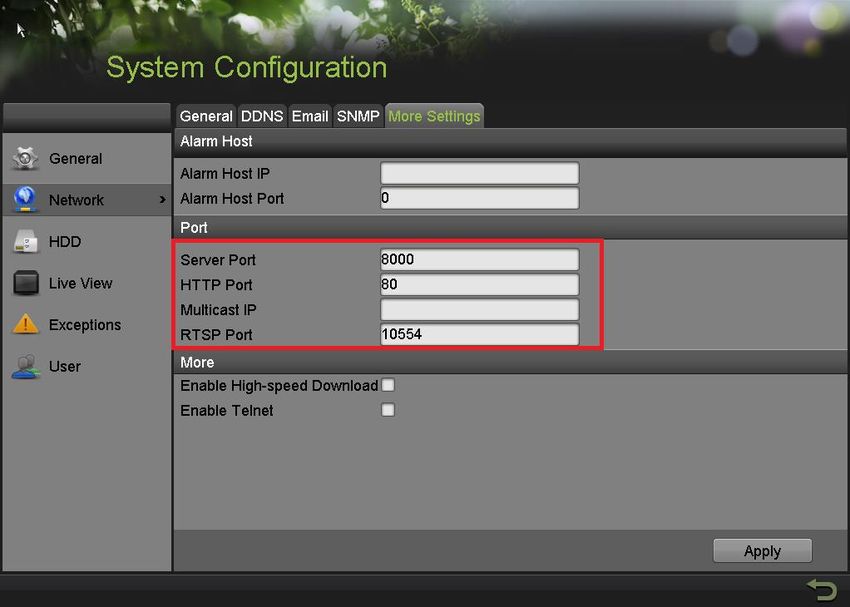Open the Exceptions warning triangle icon
Screen dimensions: 850x607
[x=26, y=325]
